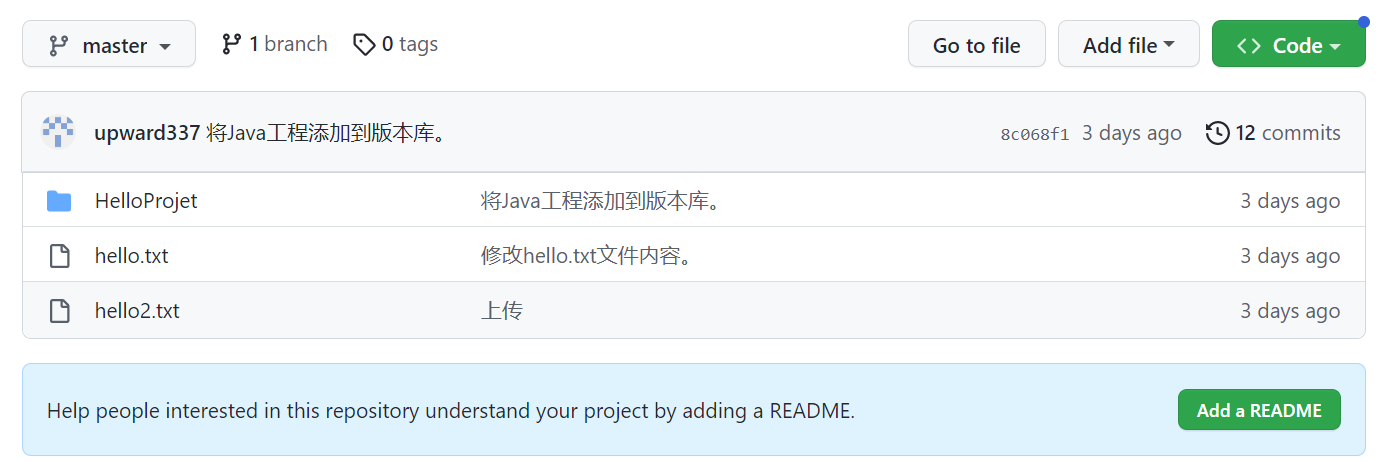Open the HelloProjet folder link
The height and width of the screenshot is (462, 1378).
pyautogui.click(x=146, y=201)
